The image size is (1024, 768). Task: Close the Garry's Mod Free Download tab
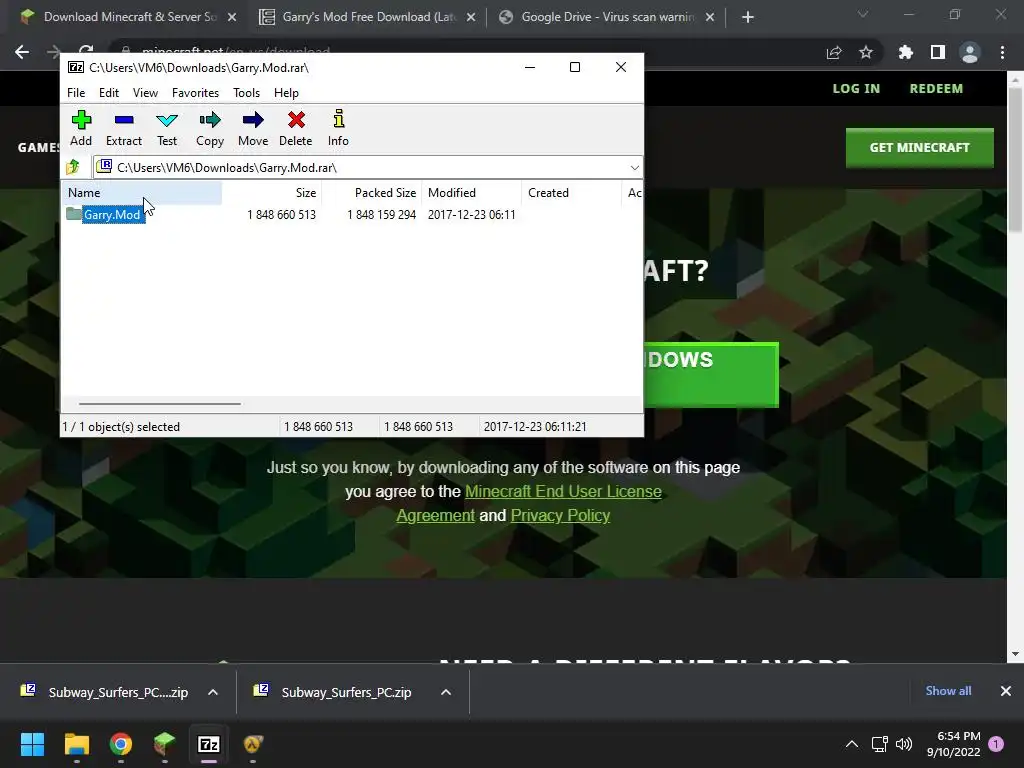(471, 17)
